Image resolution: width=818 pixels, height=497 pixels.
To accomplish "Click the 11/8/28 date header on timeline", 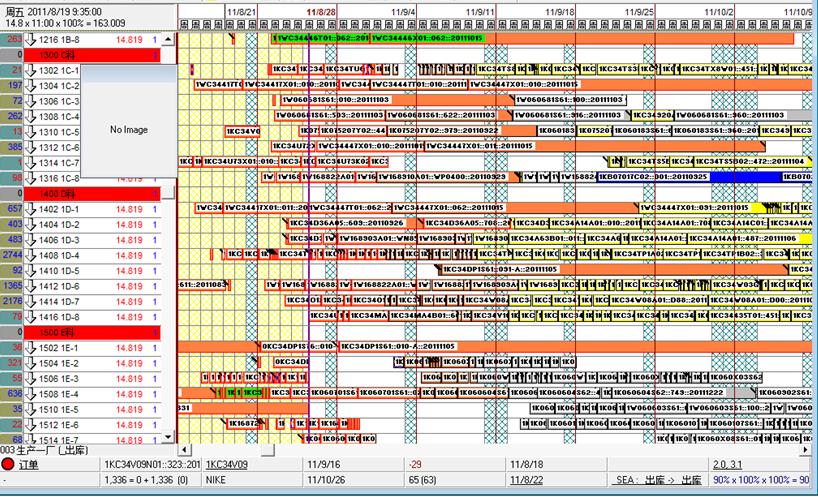I will [321, 11].
